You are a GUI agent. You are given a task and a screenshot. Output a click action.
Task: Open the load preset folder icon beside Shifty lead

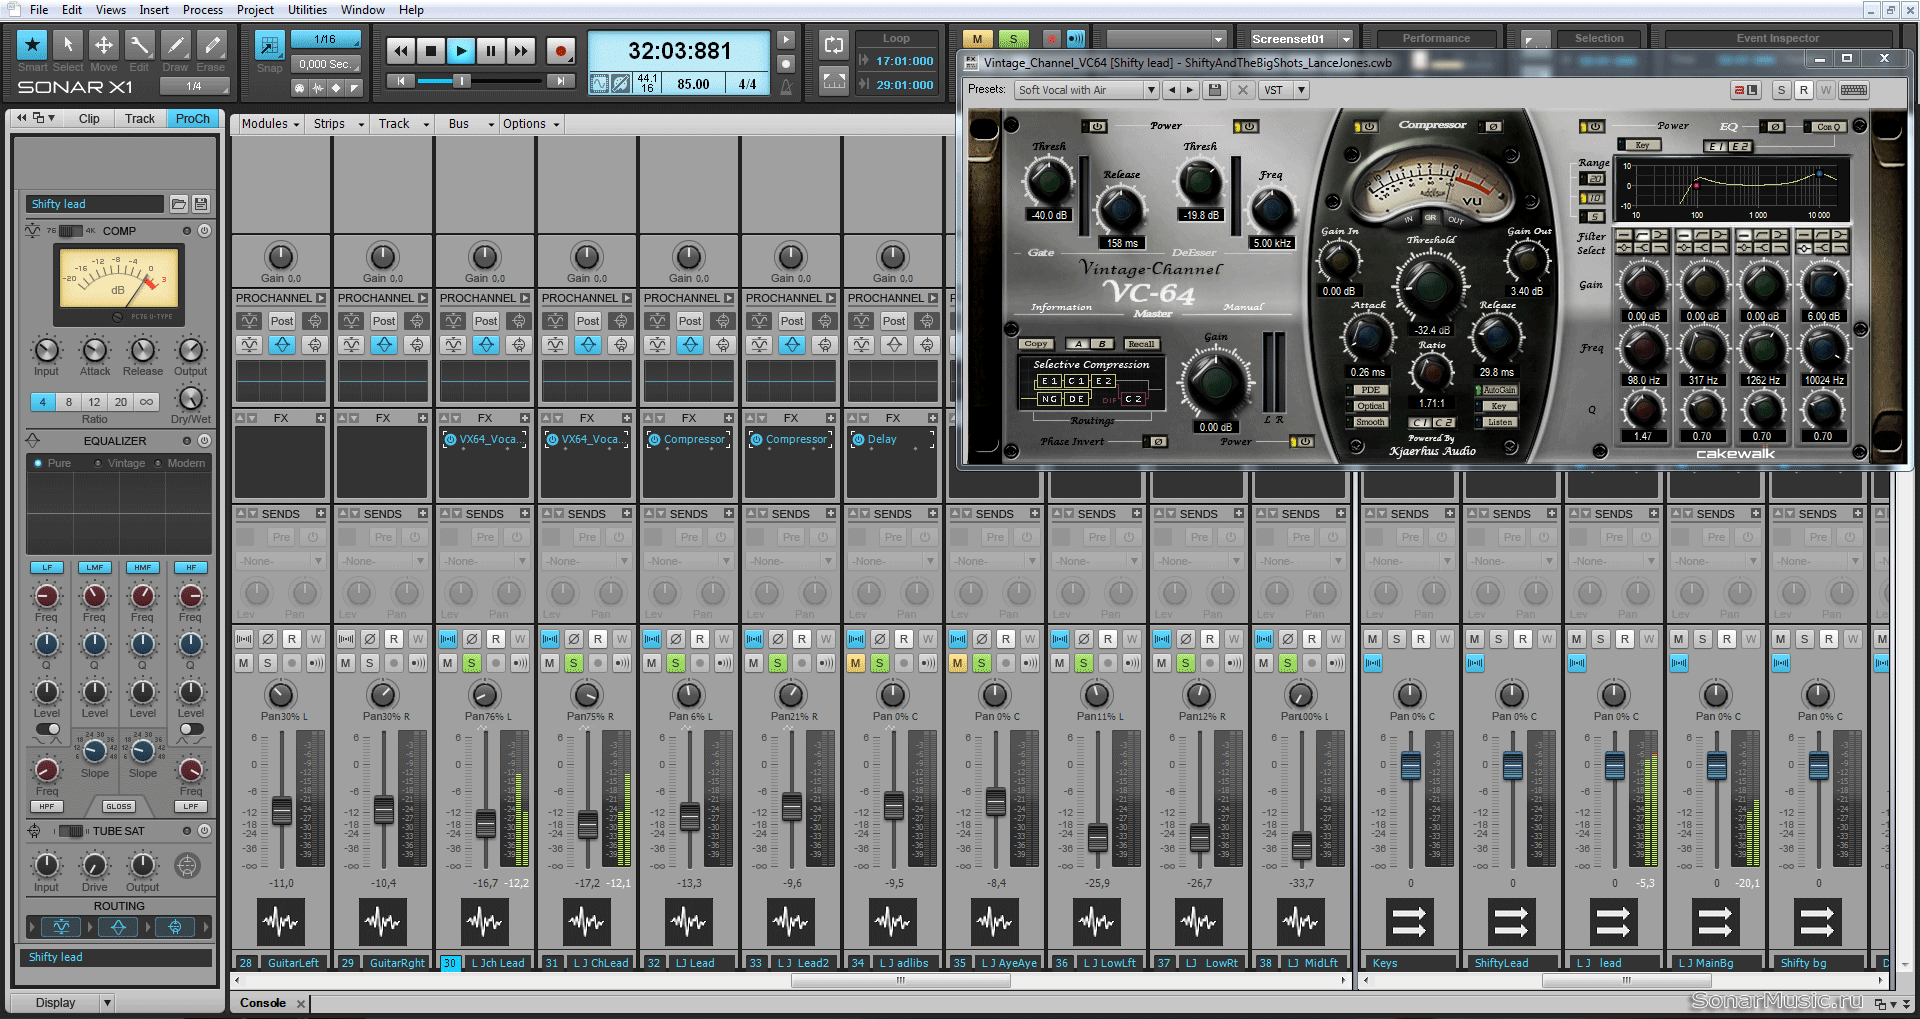(179, 204)
